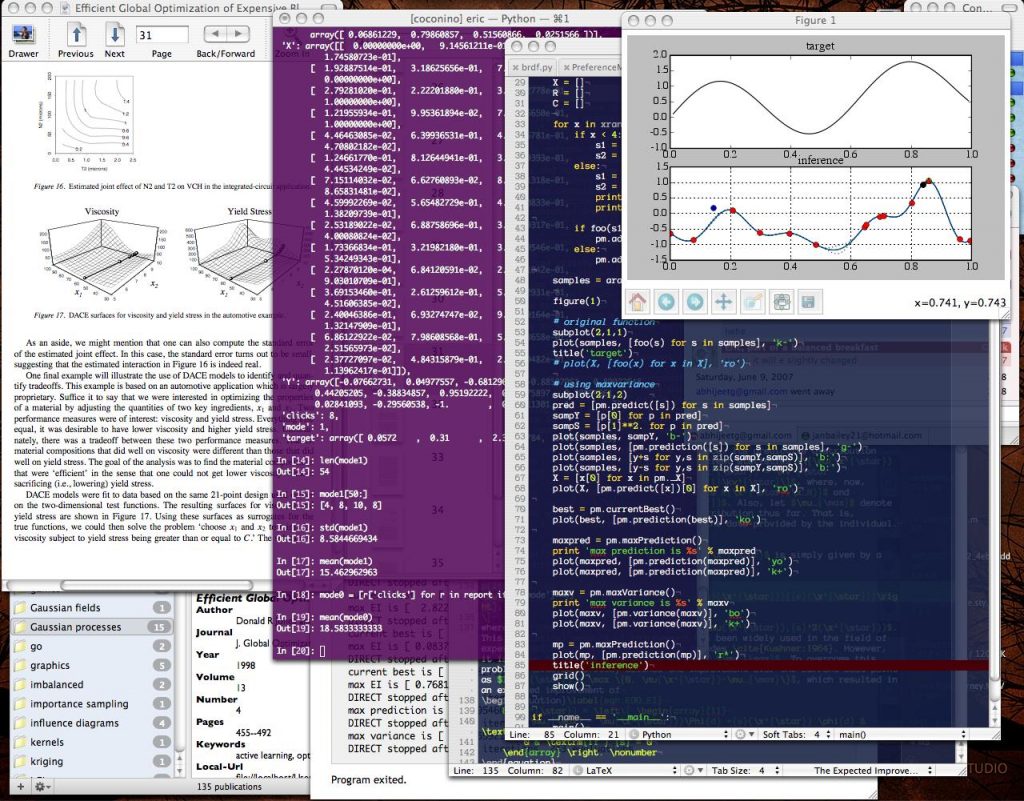Click the scroll down arrow in BibDesk group list

tap(180, 772)
